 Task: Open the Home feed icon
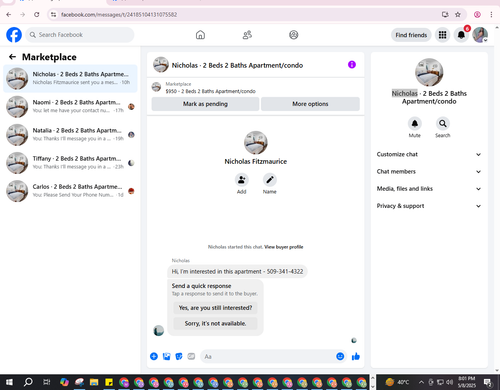click(200, 35)
